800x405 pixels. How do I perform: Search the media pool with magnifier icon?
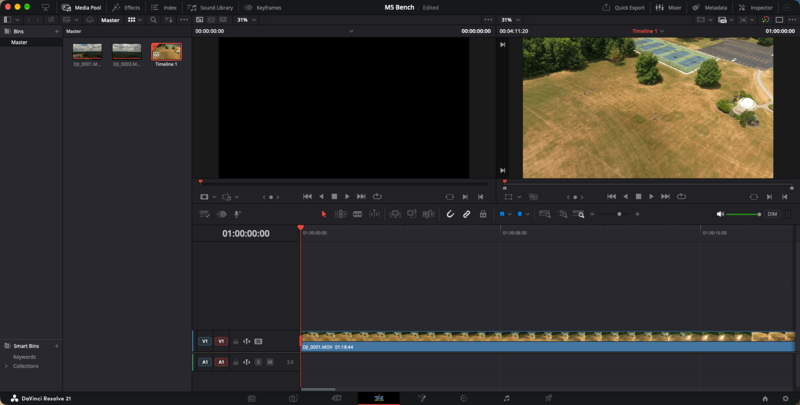pos(153,20)
